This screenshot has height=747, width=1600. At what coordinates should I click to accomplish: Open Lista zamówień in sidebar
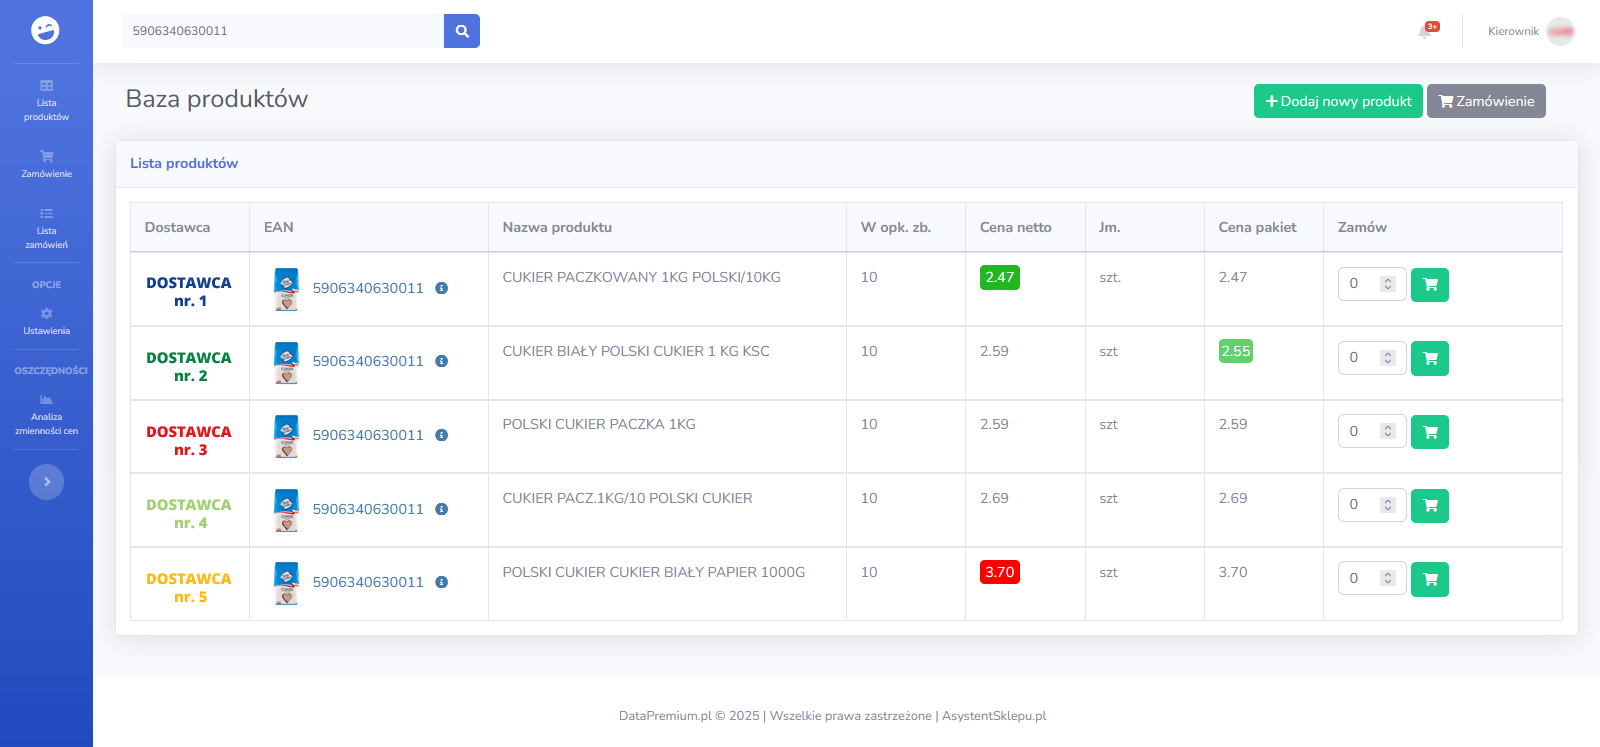[46, 229]
